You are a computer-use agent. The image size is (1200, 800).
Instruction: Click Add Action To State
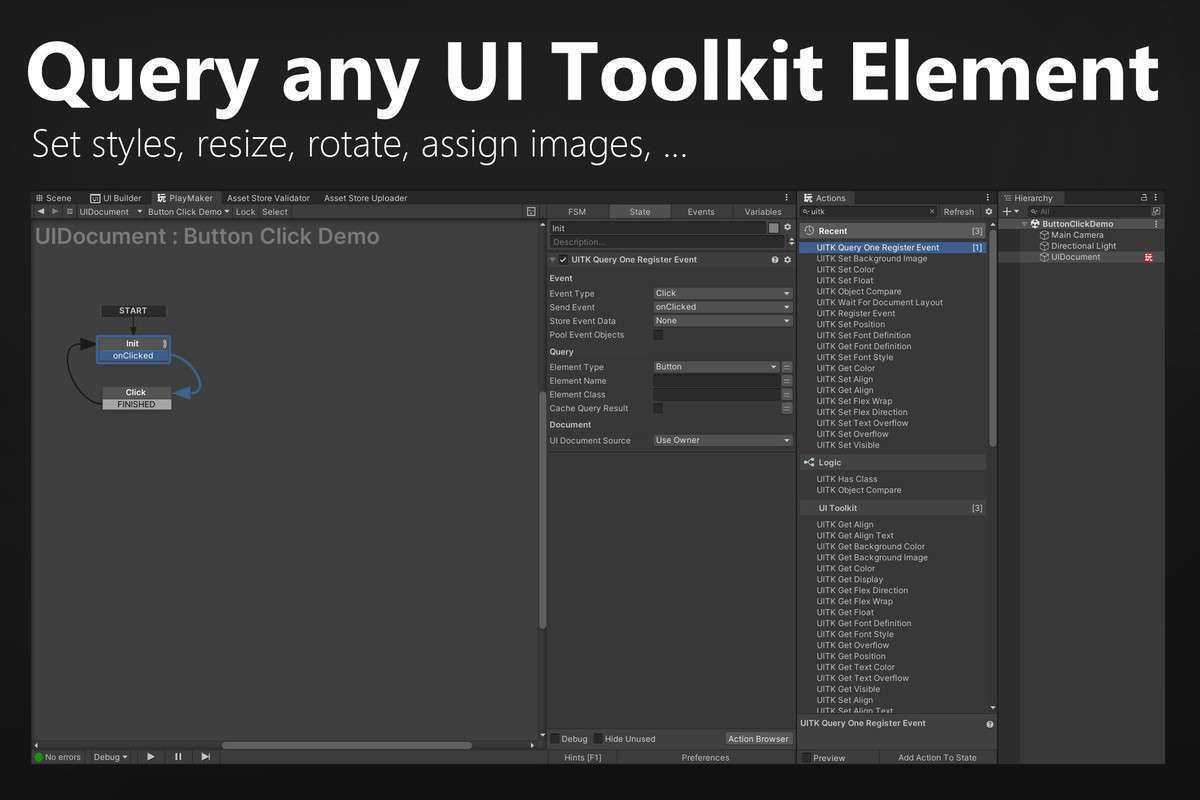point(937,758)
